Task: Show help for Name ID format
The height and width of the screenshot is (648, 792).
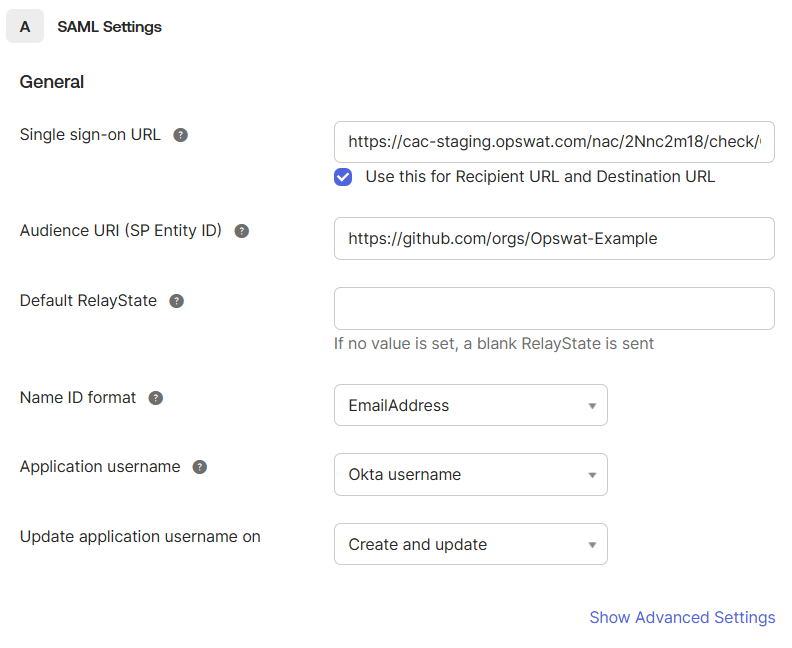Action: tap(155, 398)
